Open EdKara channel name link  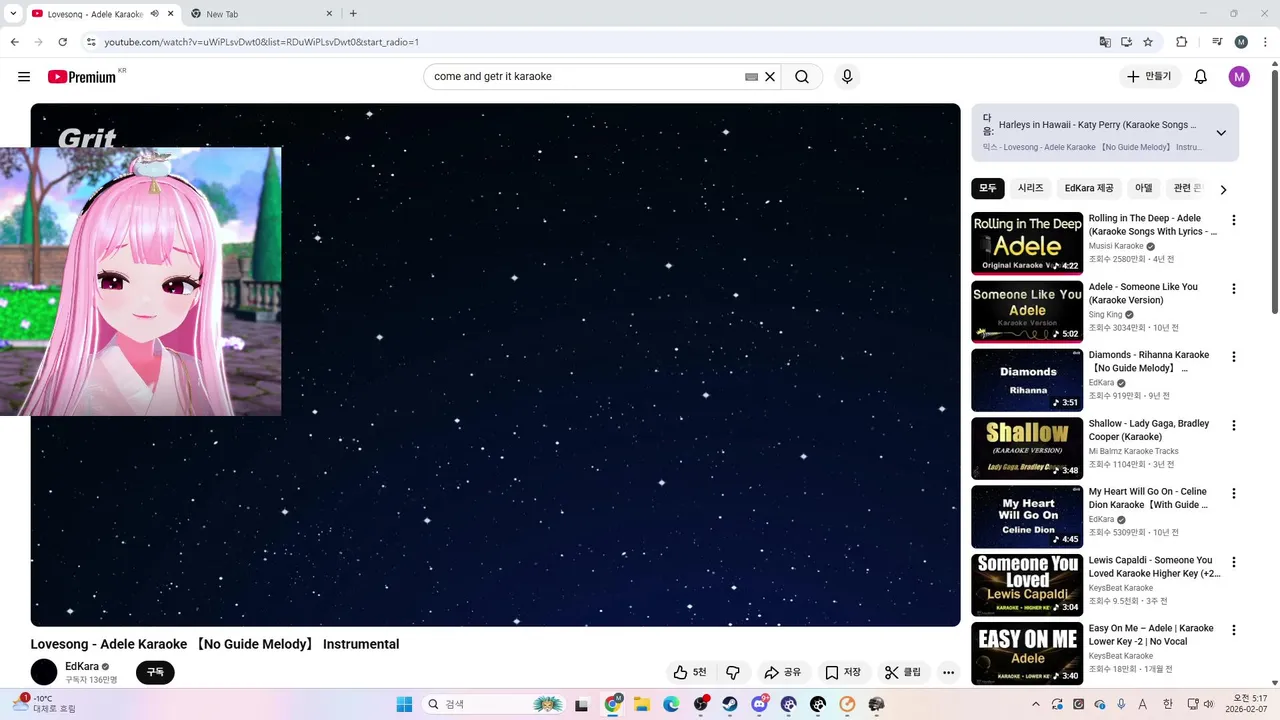[82, 666]
